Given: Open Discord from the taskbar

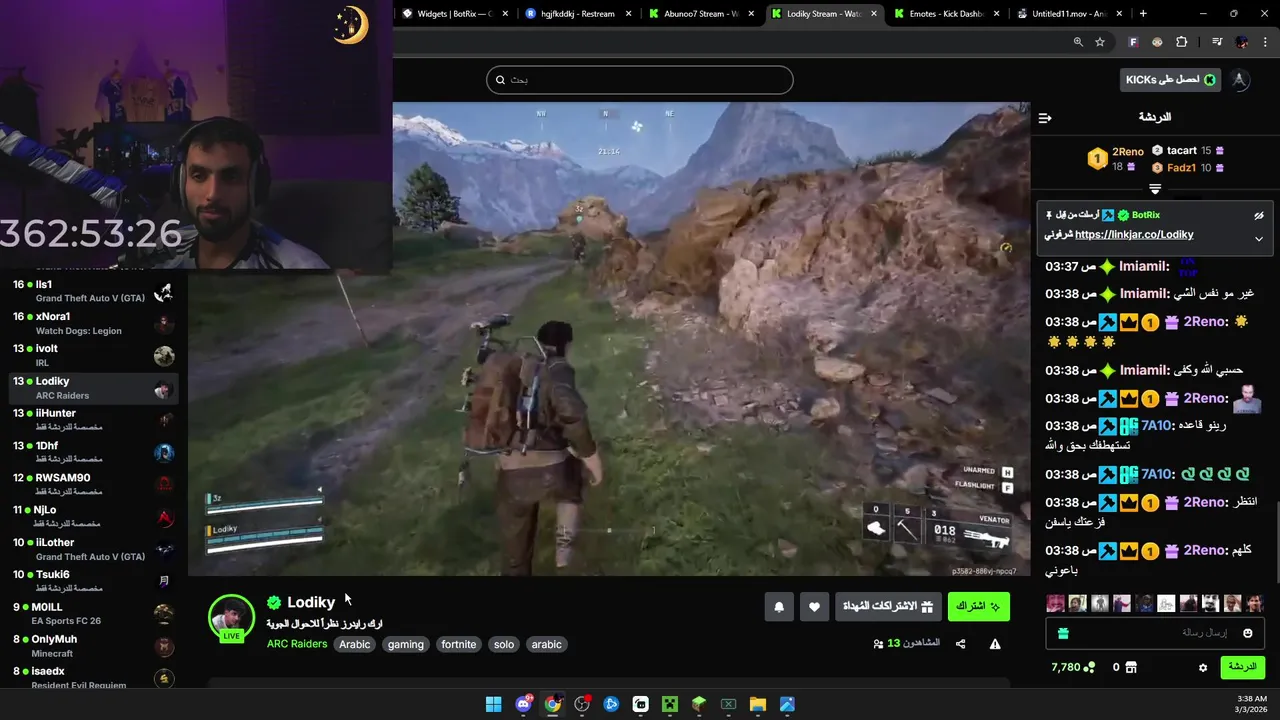Looking at the screenshot, I should pos(523,704).
